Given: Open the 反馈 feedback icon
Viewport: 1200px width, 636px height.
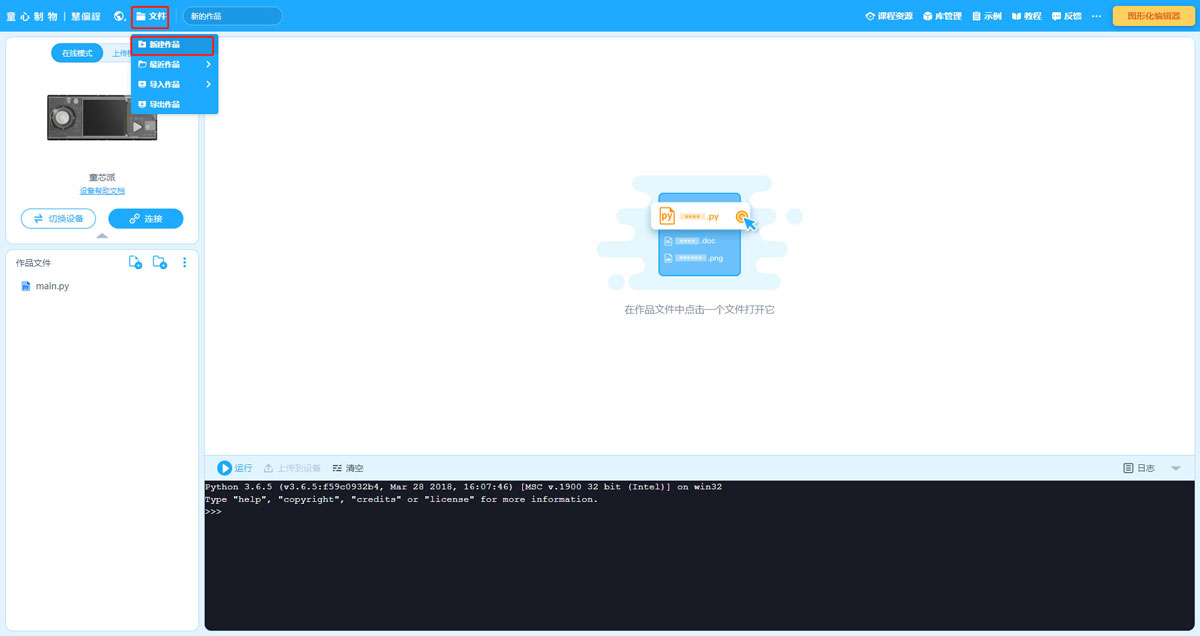Looking at the screenshot, I should [x=1066, y=15].
